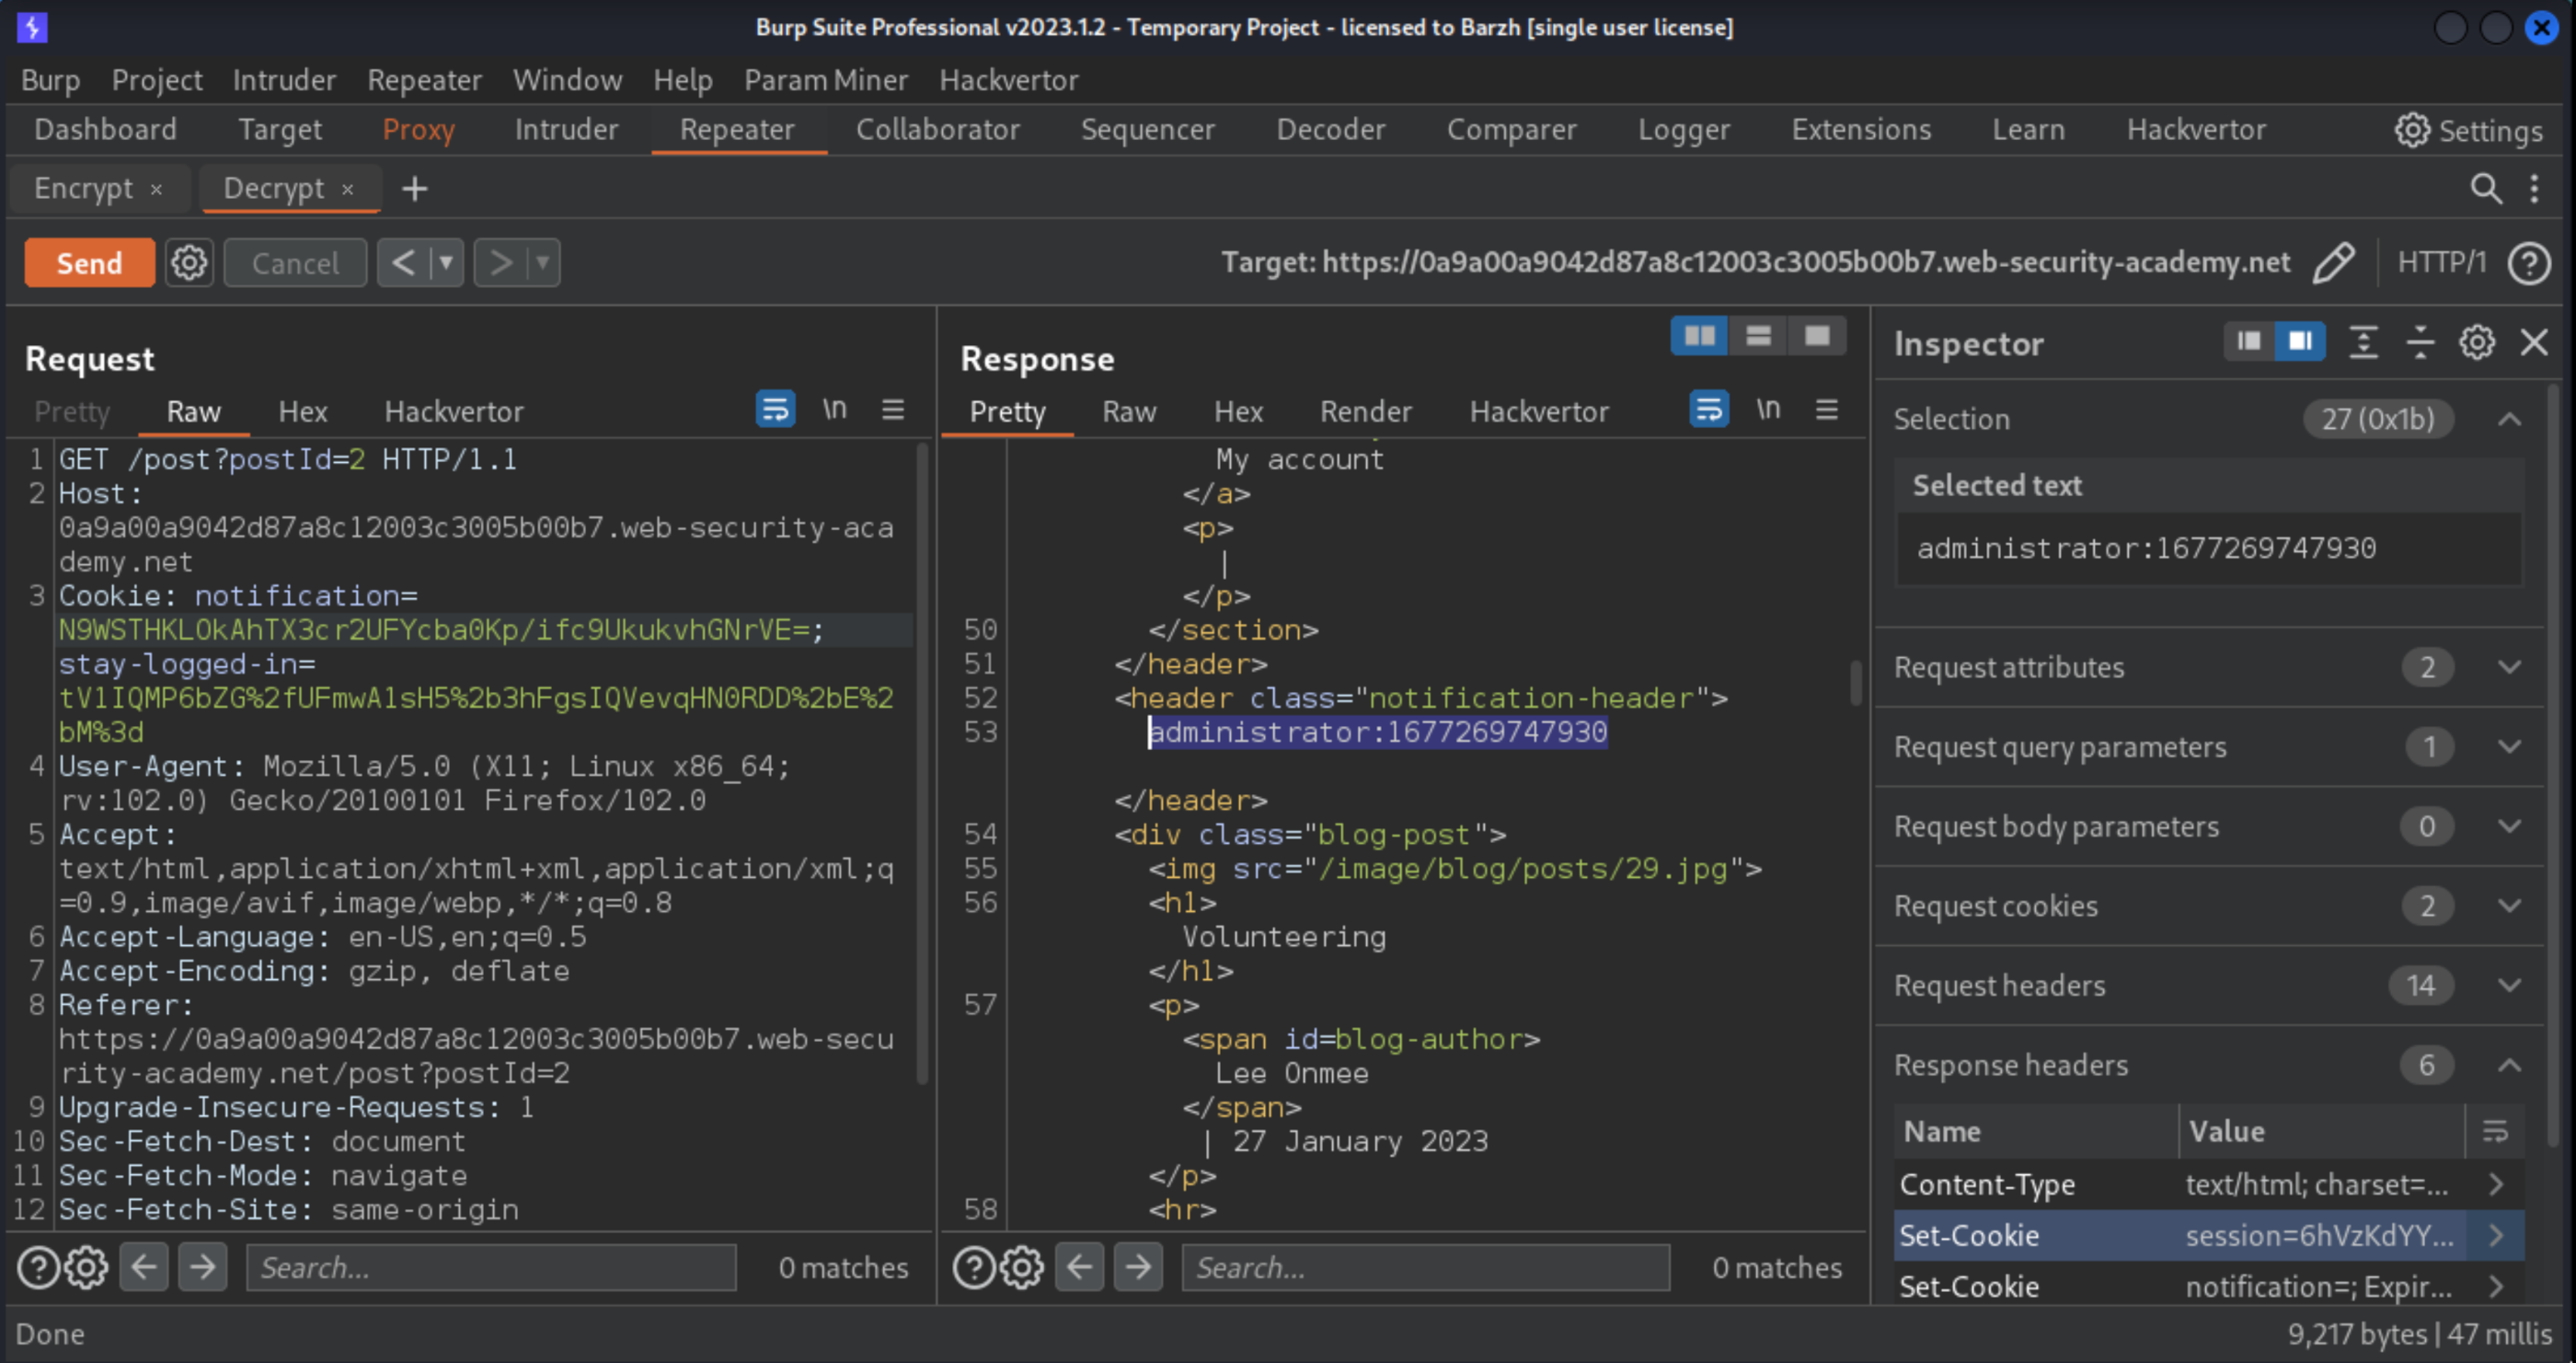Screen dimensions: 2576x1363
Task: Expand all Inspector sections
Action: 2363,342
